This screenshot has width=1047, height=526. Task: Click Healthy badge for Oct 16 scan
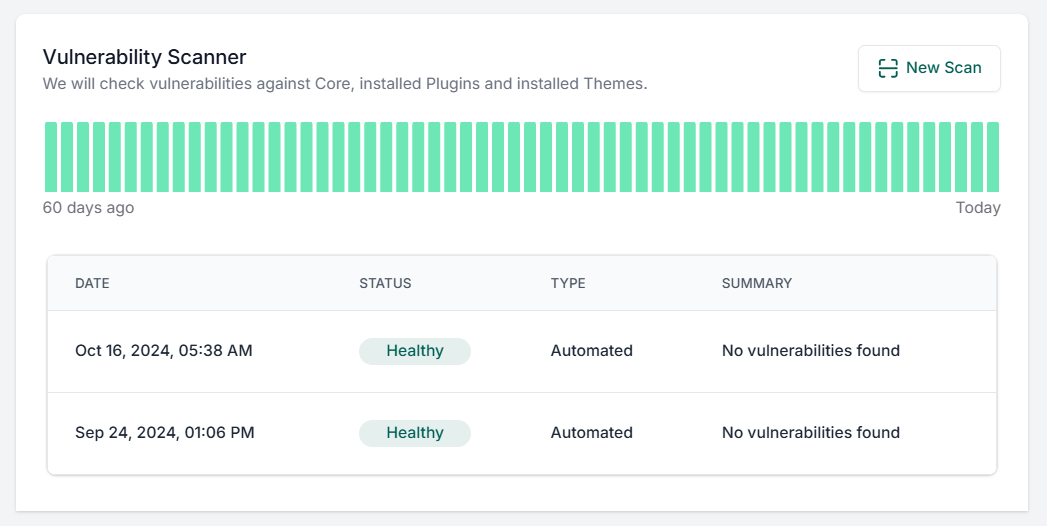pyautogui.click(x=415, y=351)
